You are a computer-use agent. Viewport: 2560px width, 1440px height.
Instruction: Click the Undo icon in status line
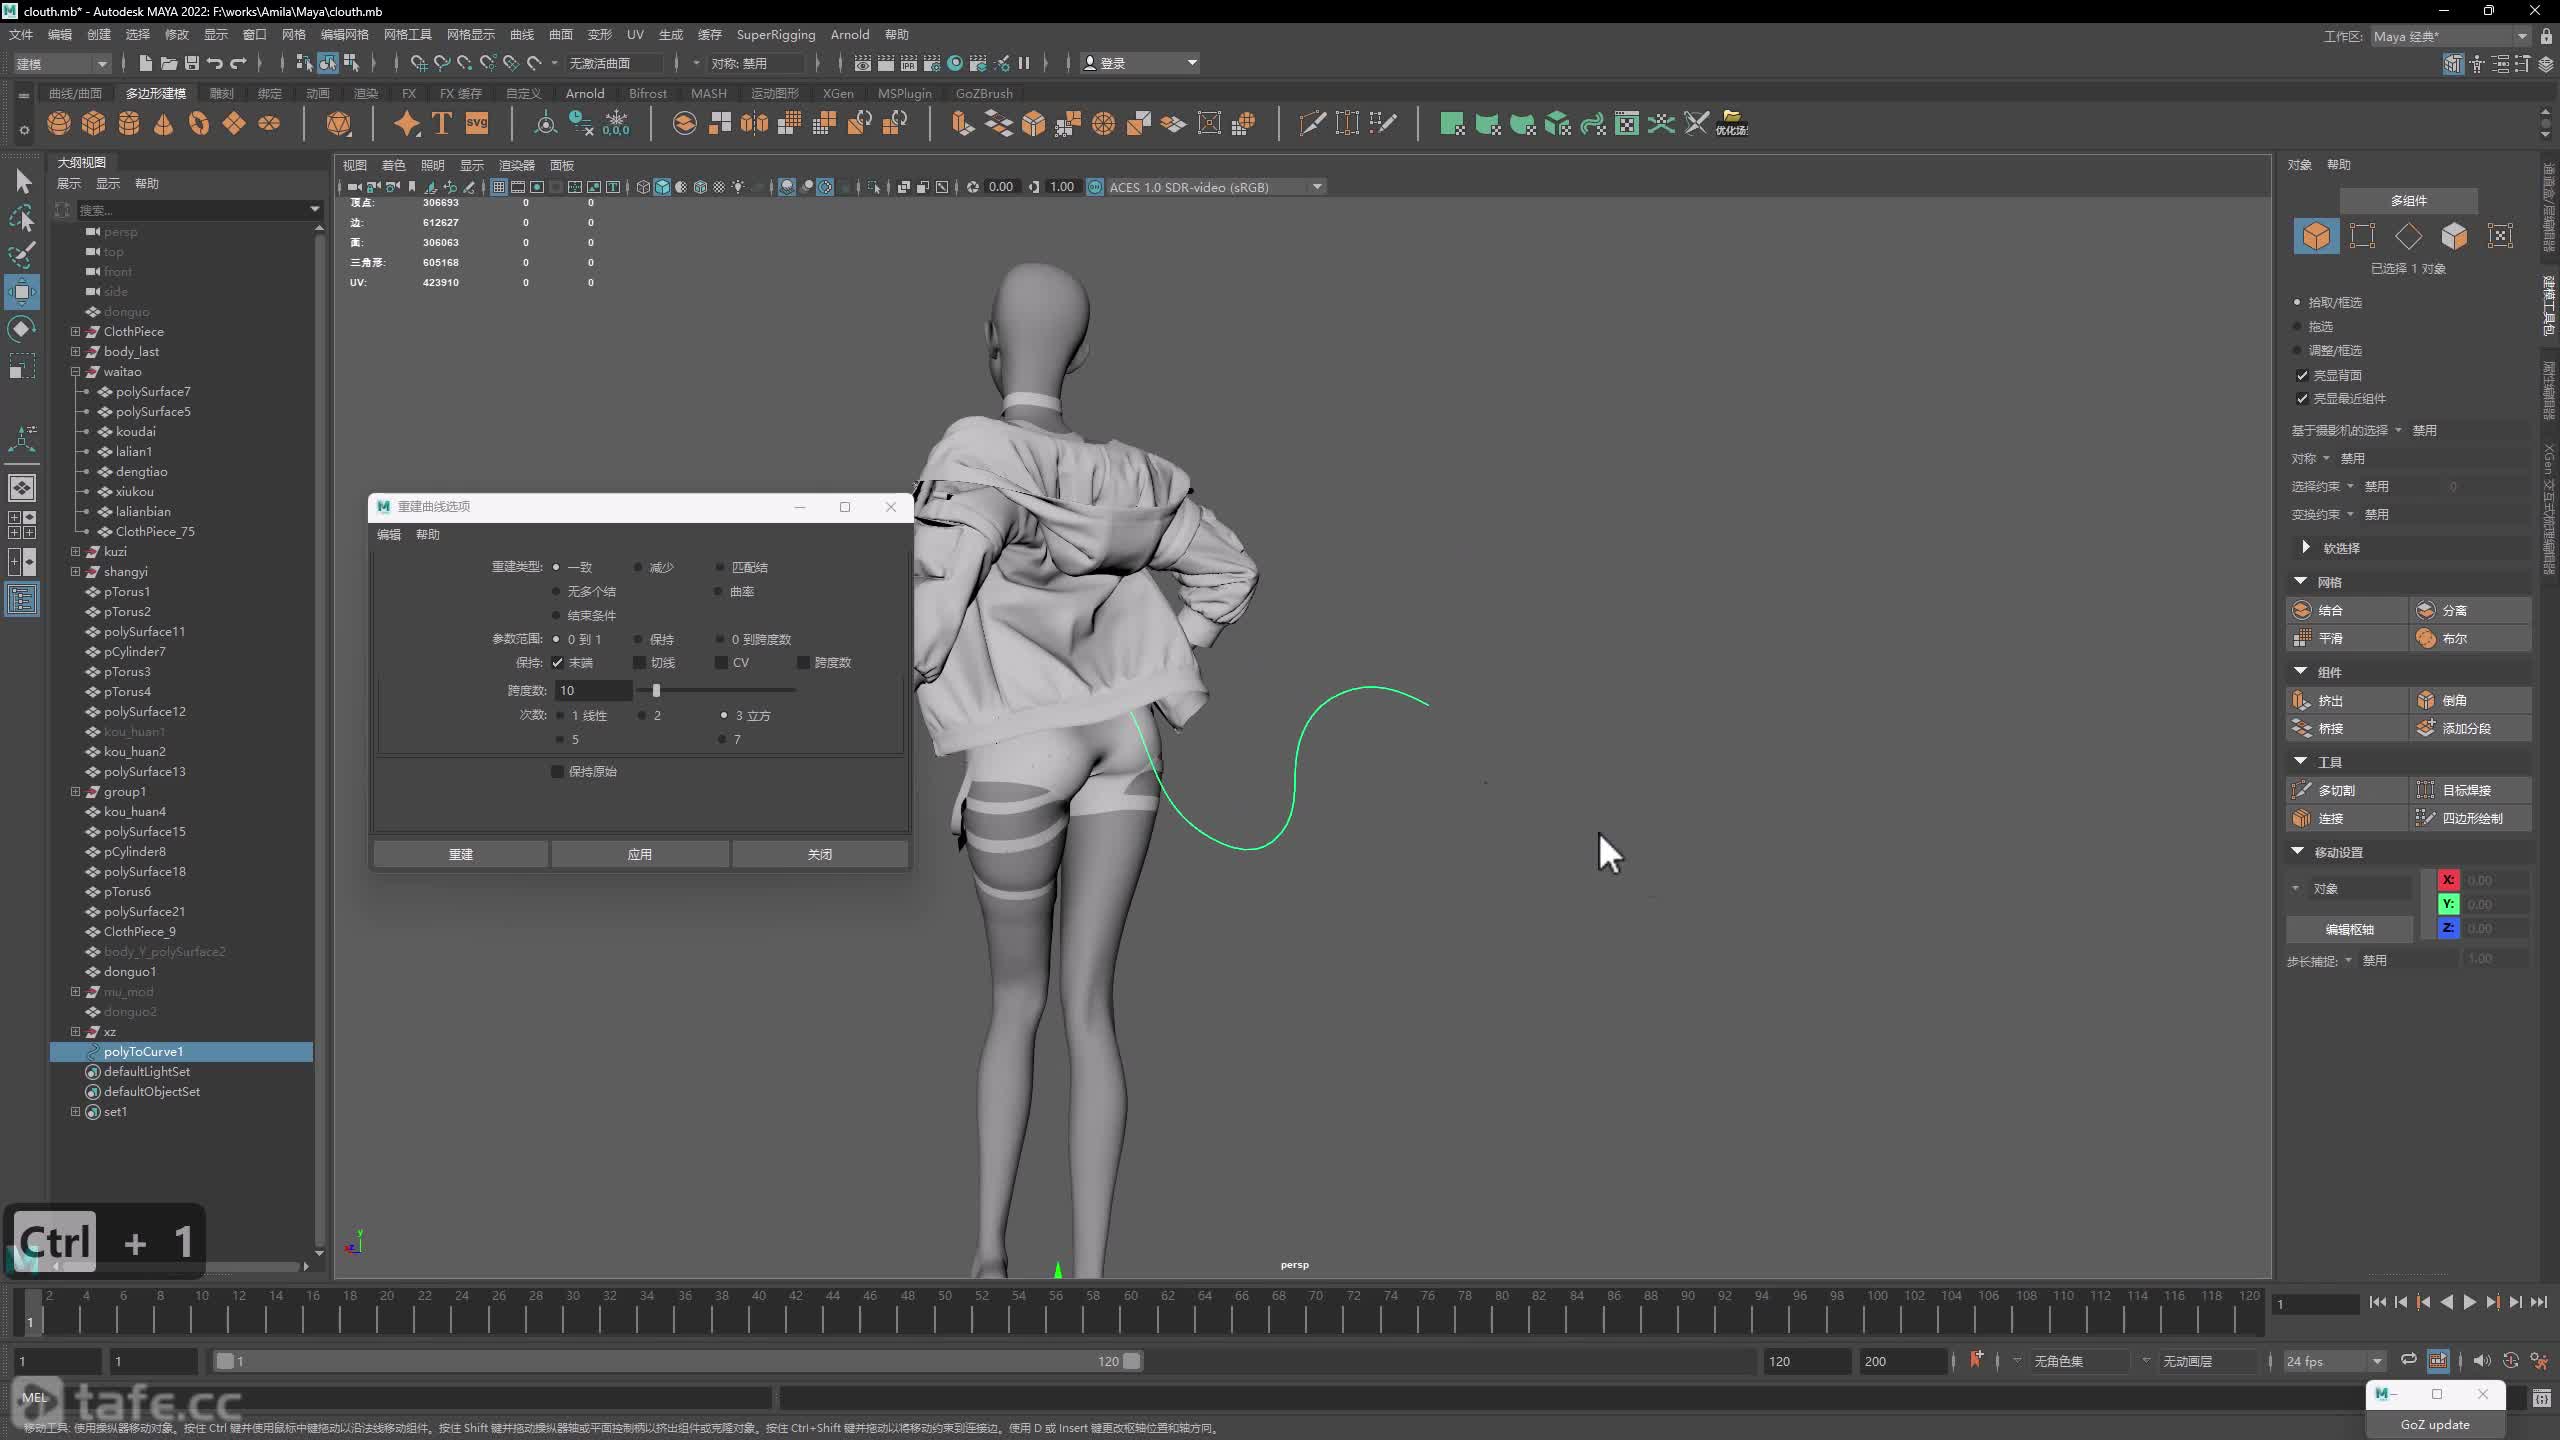coord(215,63)
